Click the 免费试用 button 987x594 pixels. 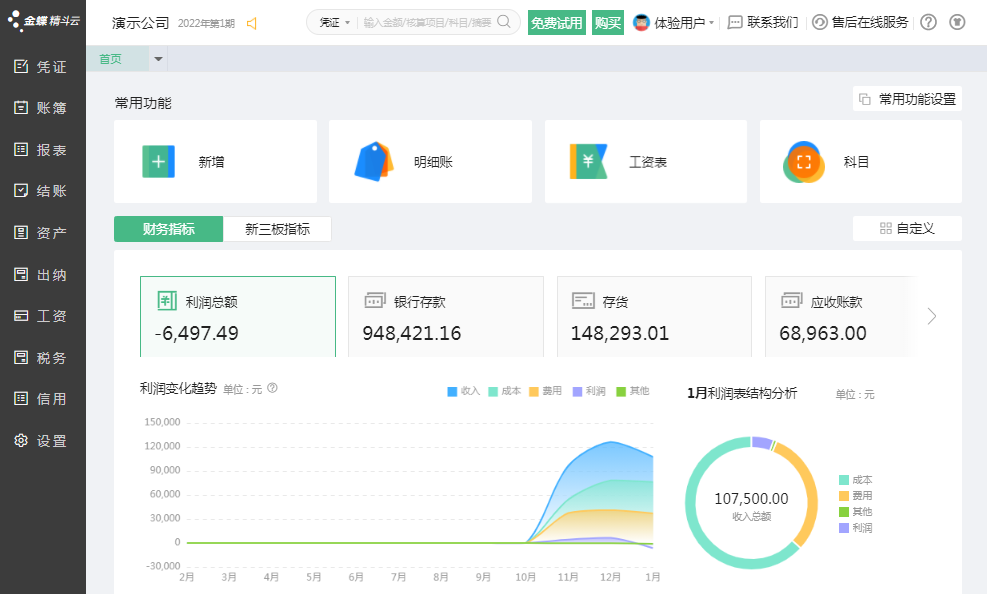click(556, 23)
